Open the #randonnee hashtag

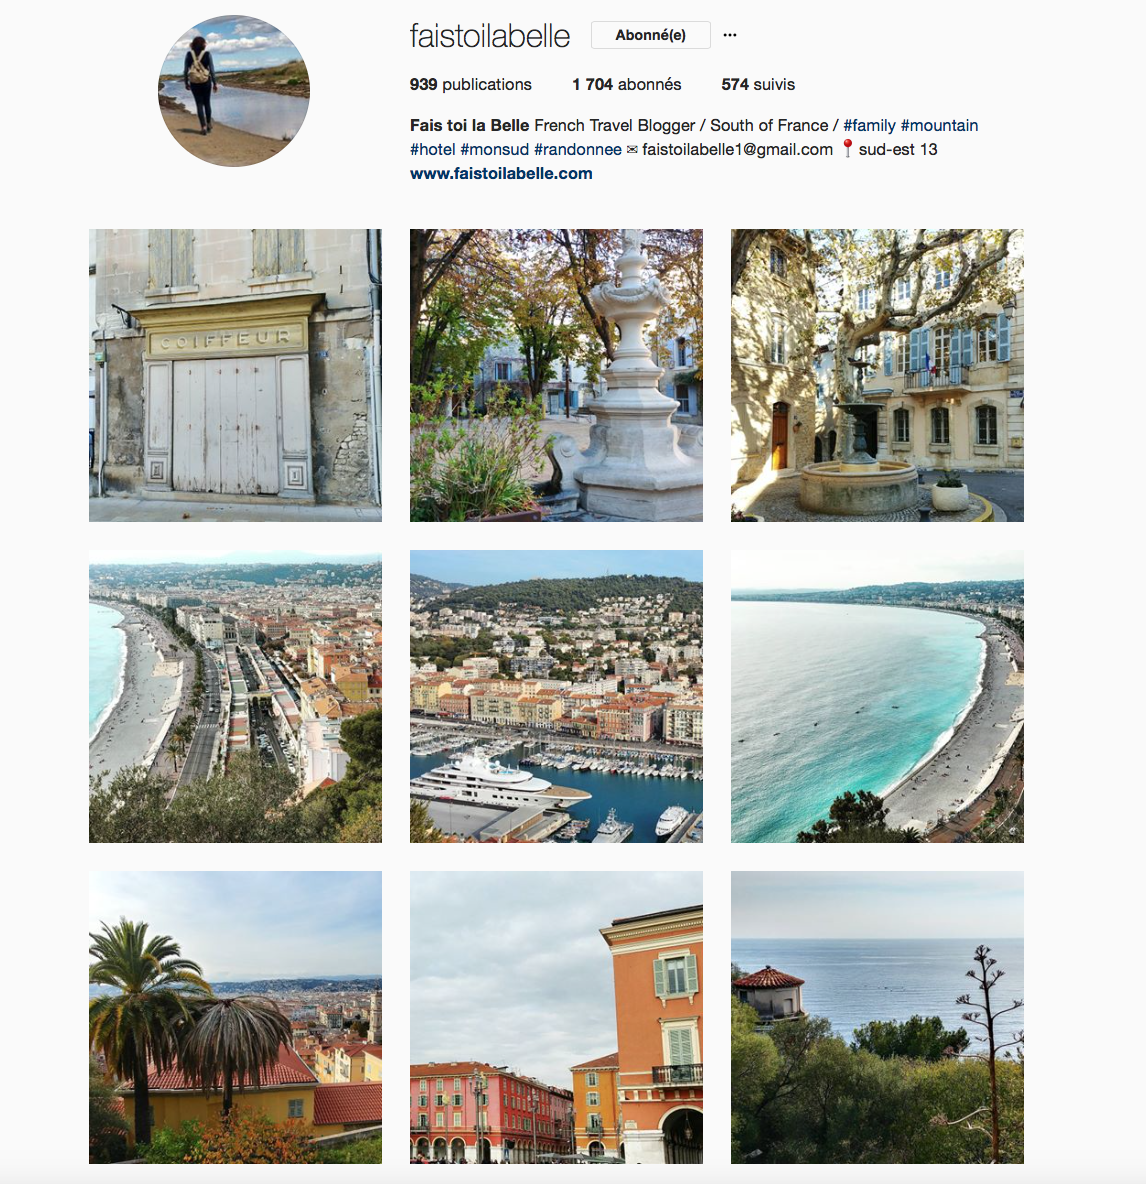pos(578,150)
